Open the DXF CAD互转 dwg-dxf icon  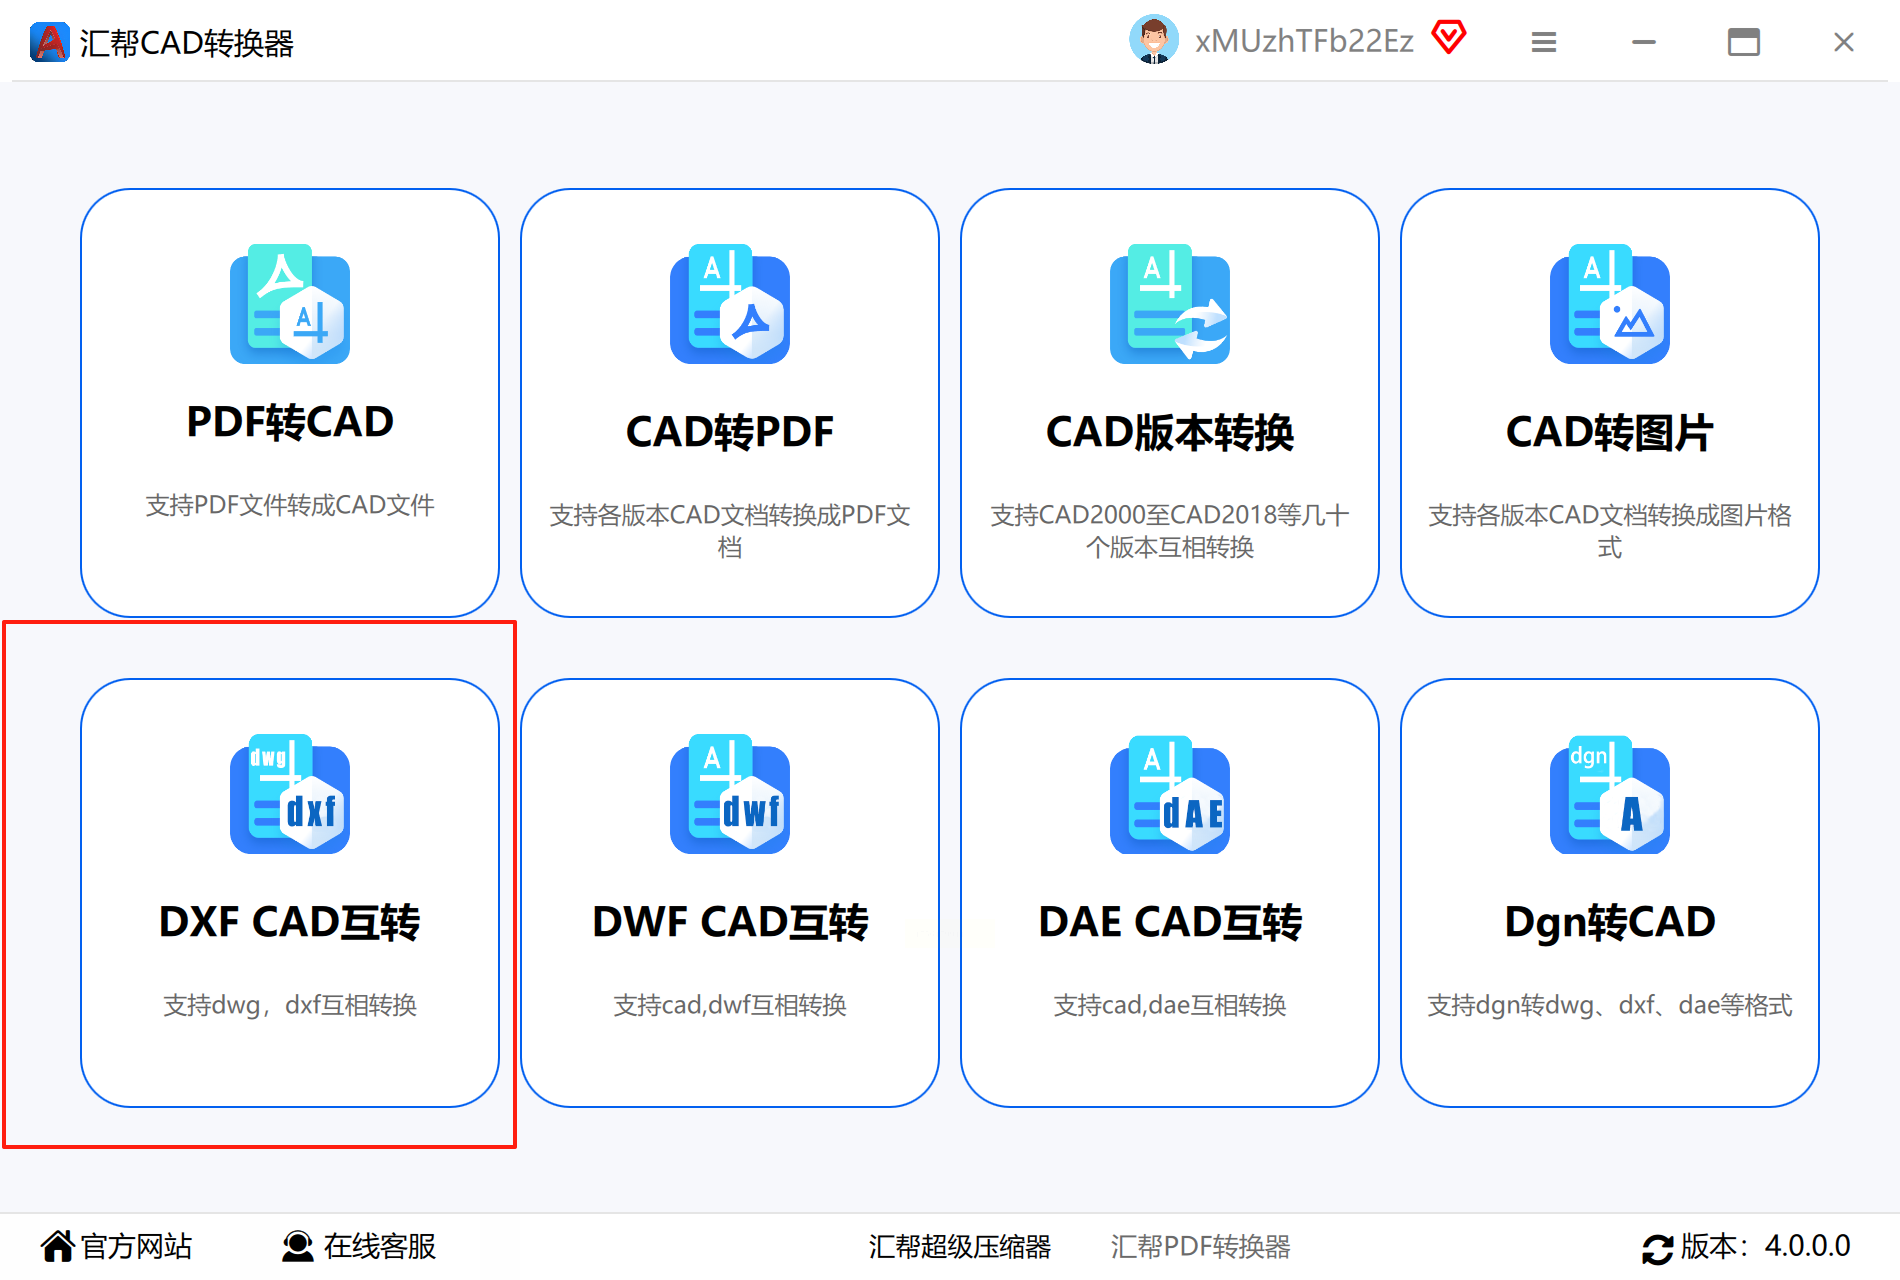[290, 794]
